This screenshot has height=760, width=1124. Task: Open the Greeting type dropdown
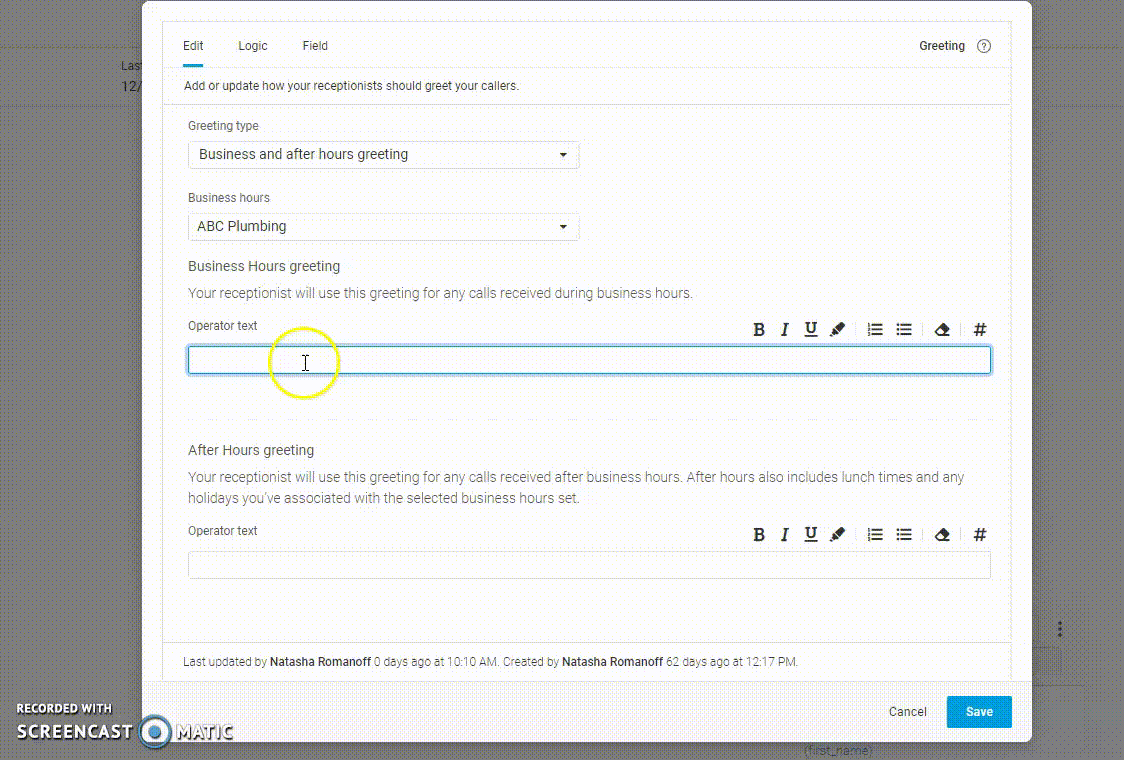pyautogui.click(x=383, y=155)
